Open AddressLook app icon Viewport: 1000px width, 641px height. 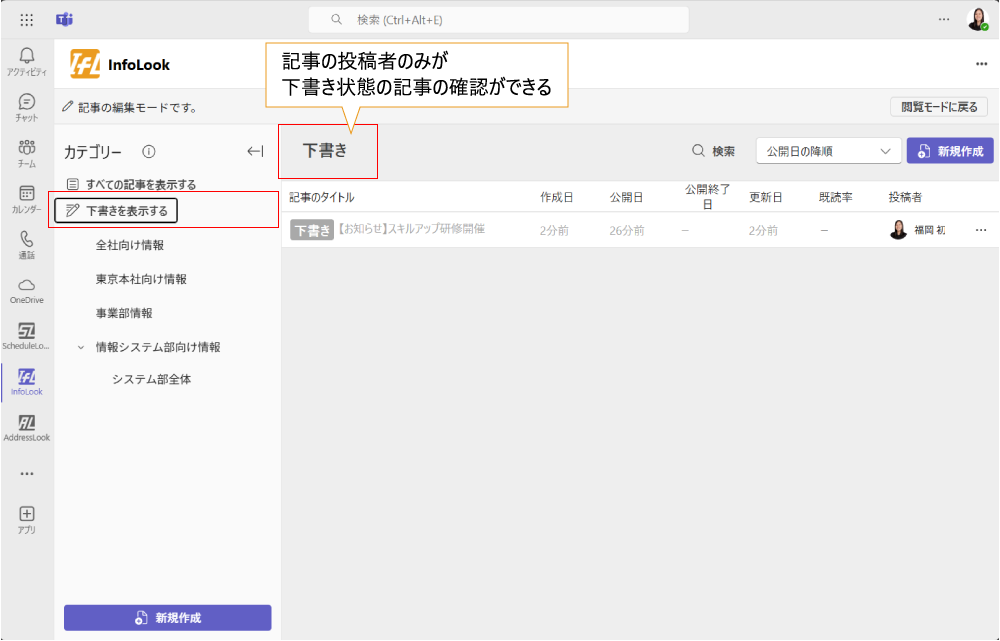coord(27,427)
